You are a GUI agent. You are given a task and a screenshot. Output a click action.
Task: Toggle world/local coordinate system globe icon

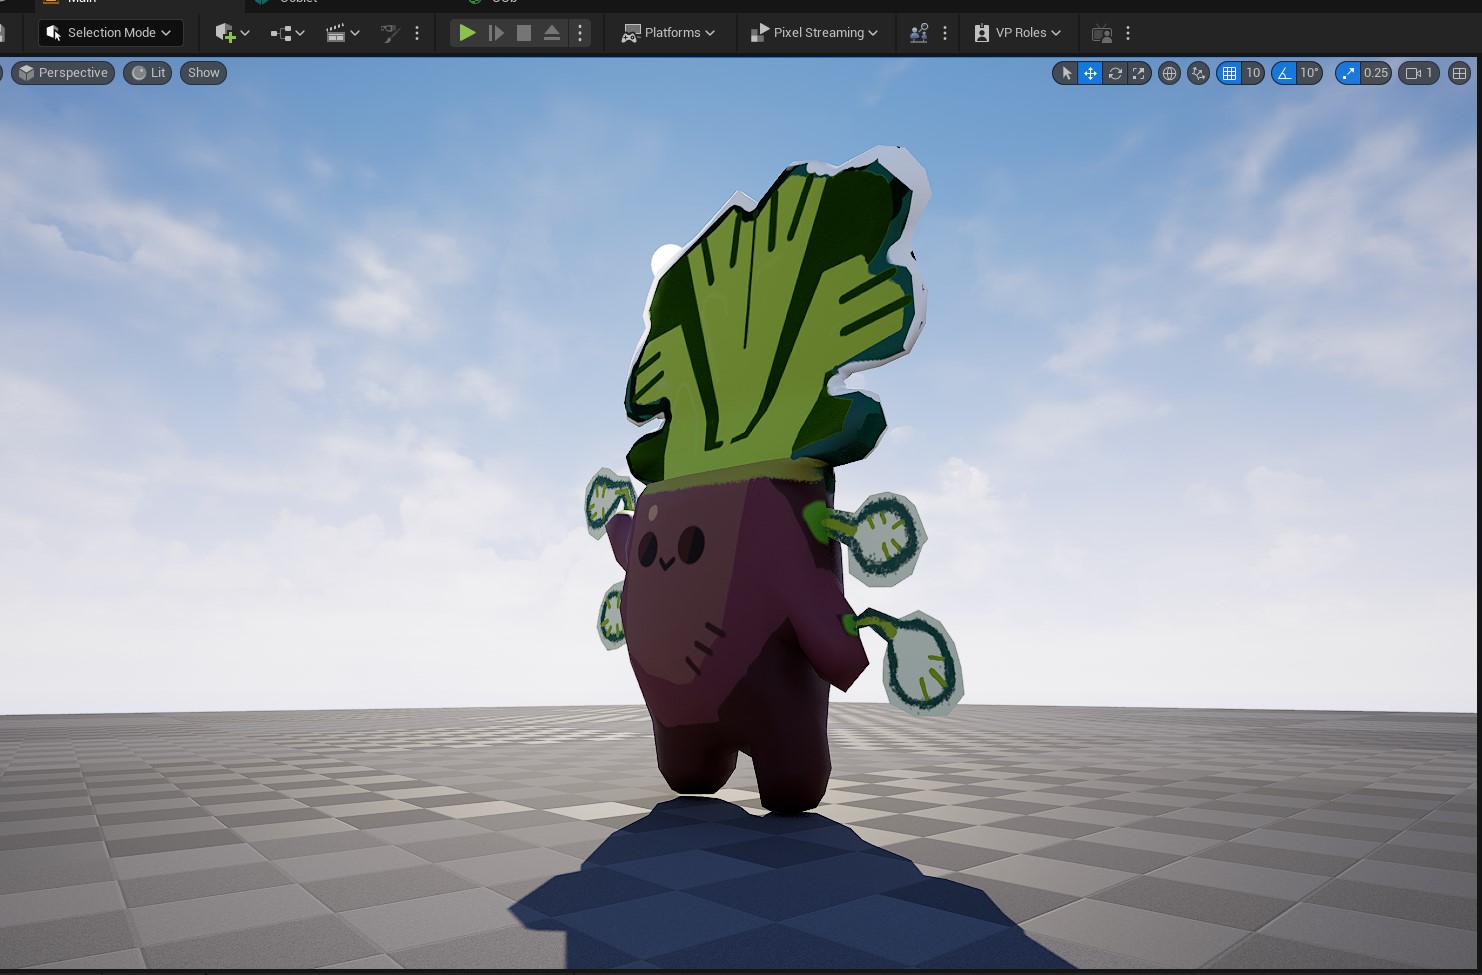coord(1169,73)
